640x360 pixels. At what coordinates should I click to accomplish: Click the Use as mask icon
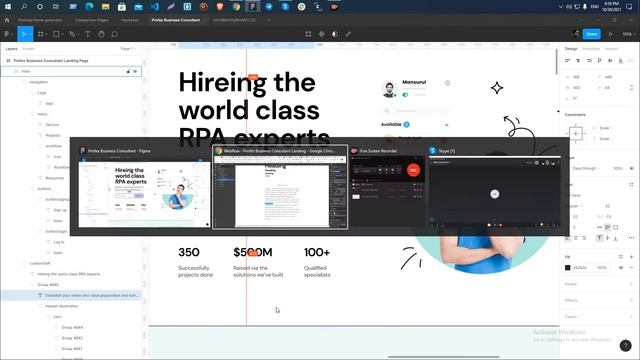(x=335, y=34)
